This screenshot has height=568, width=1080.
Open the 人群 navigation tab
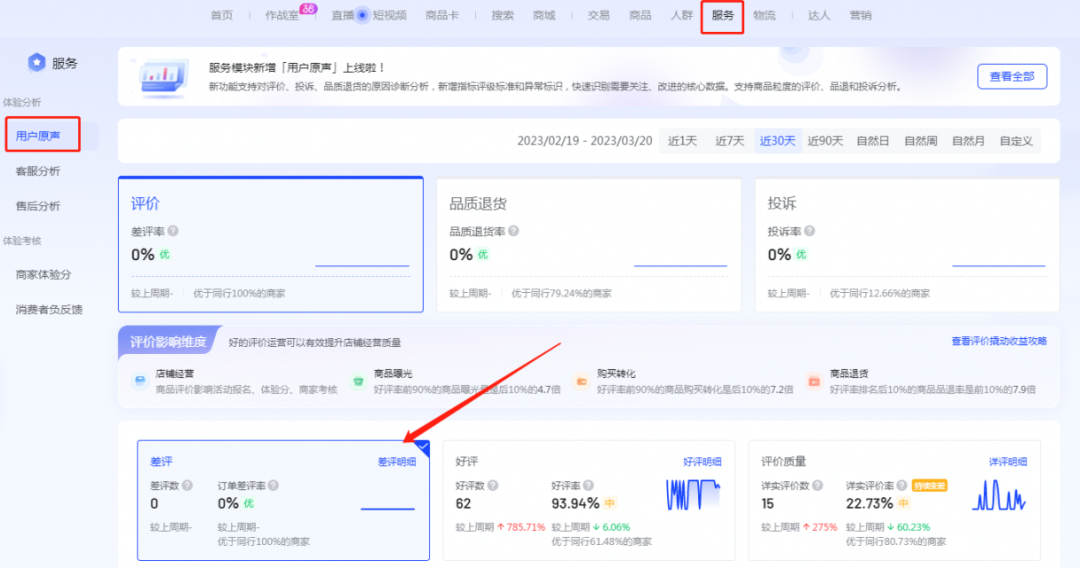[681, 15]
